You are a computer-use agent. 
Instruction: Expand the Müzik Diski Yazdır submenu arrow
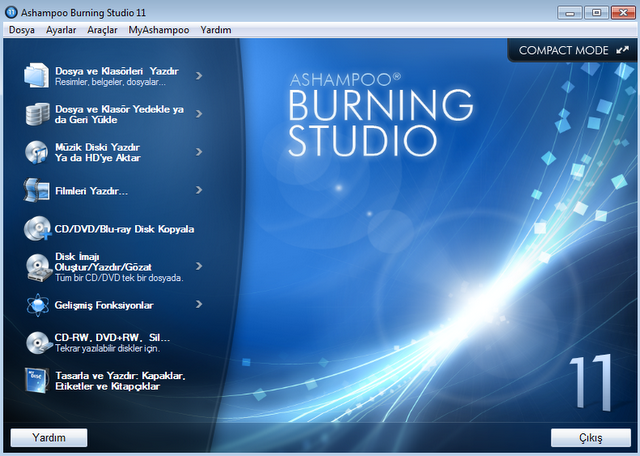[200, 151]
